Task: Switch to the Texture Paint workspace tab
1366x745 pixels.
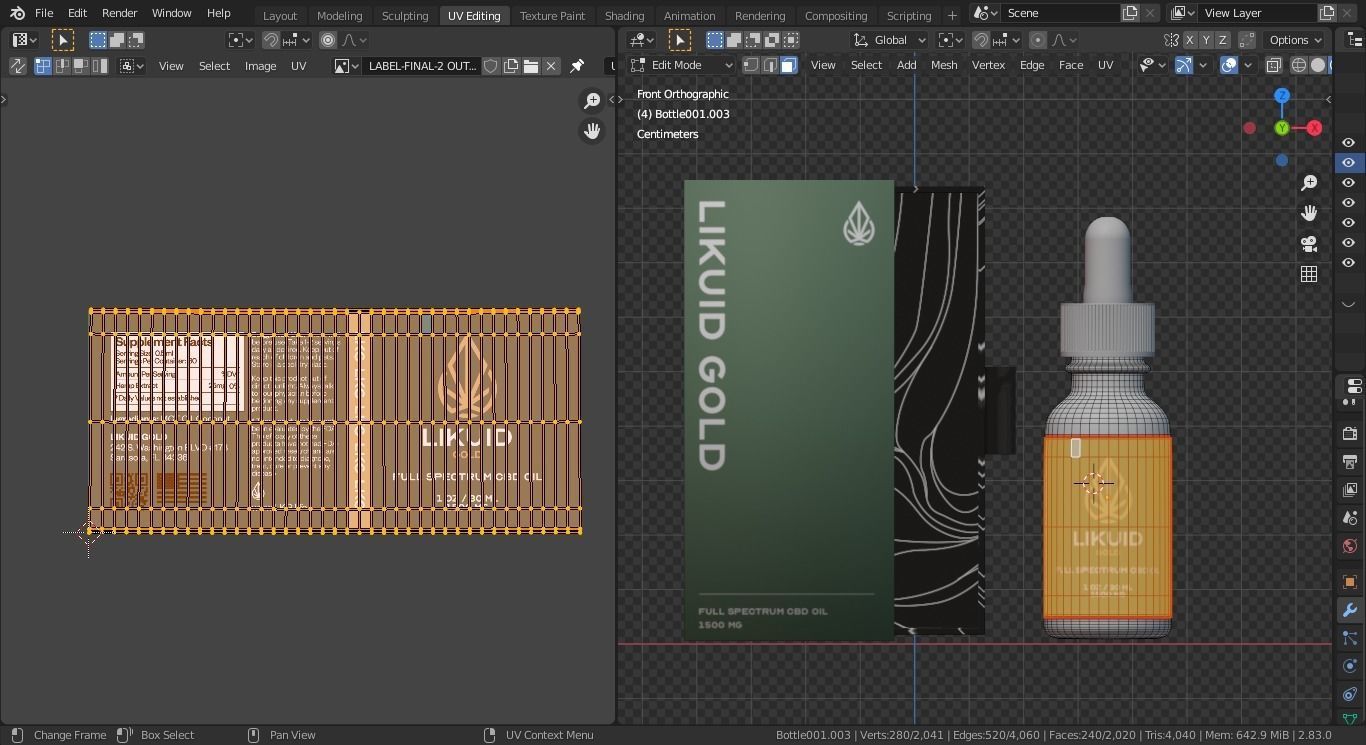Action: click(x=552, y=15)
